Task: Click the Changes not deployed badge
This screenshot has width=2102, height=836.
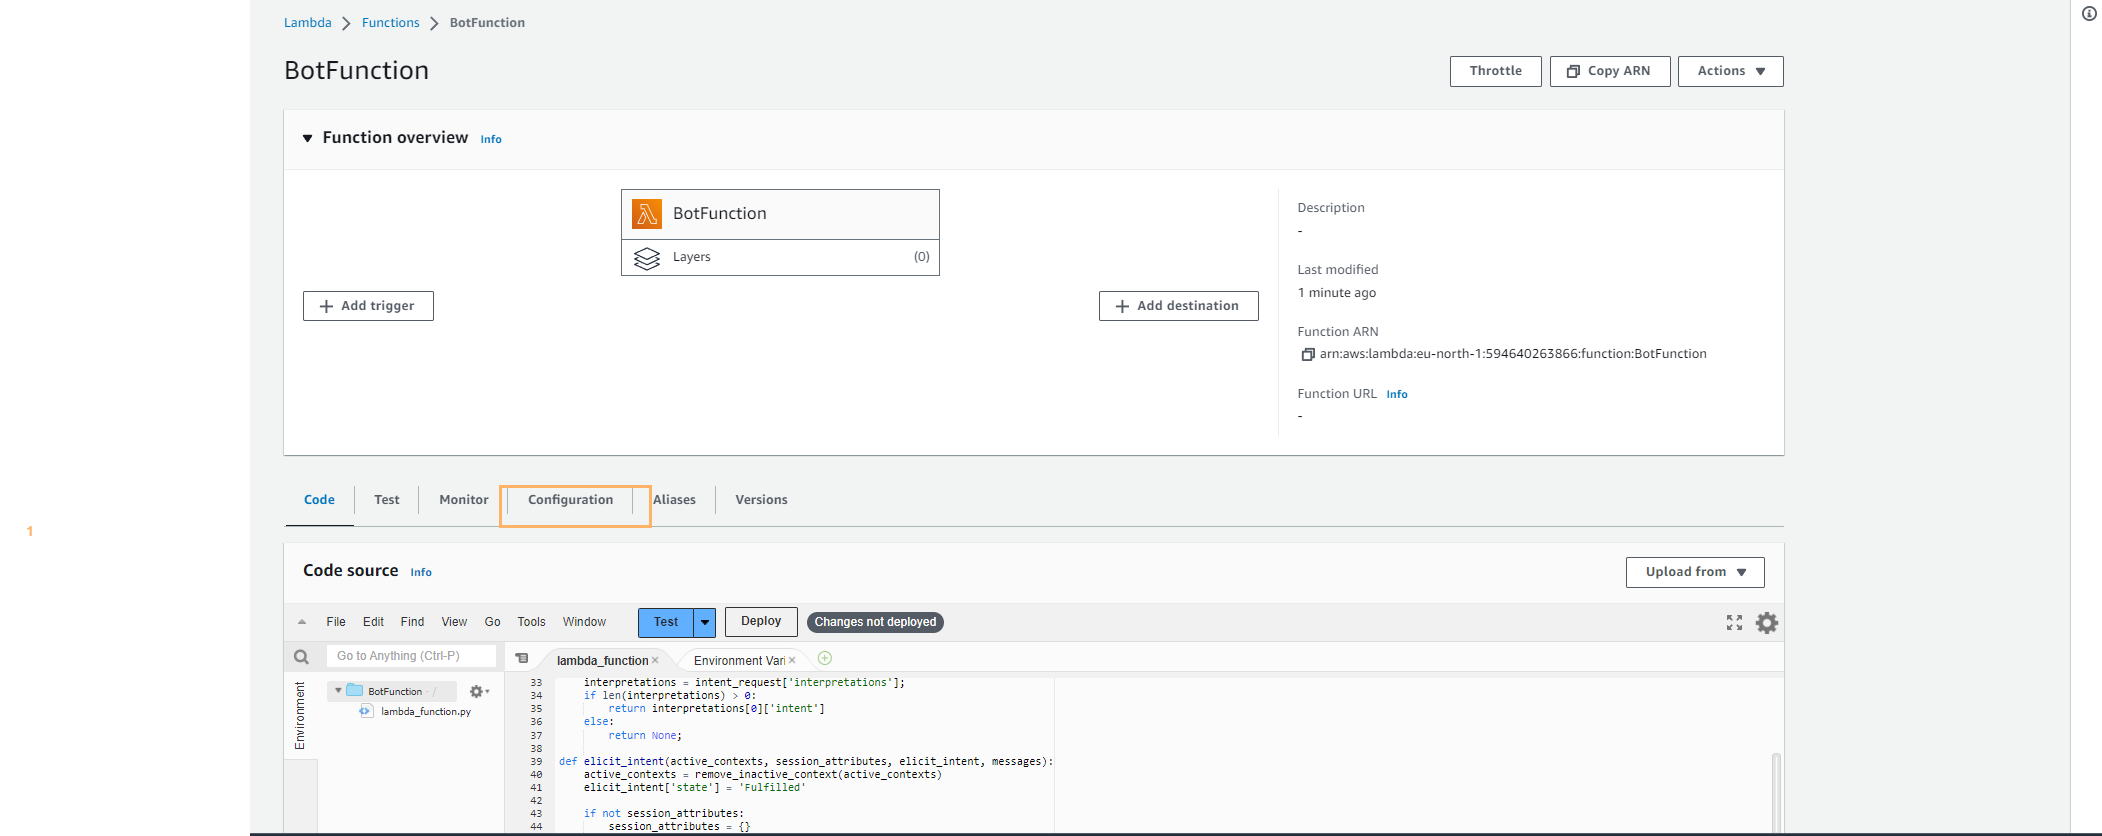Action: click(875, 622)
